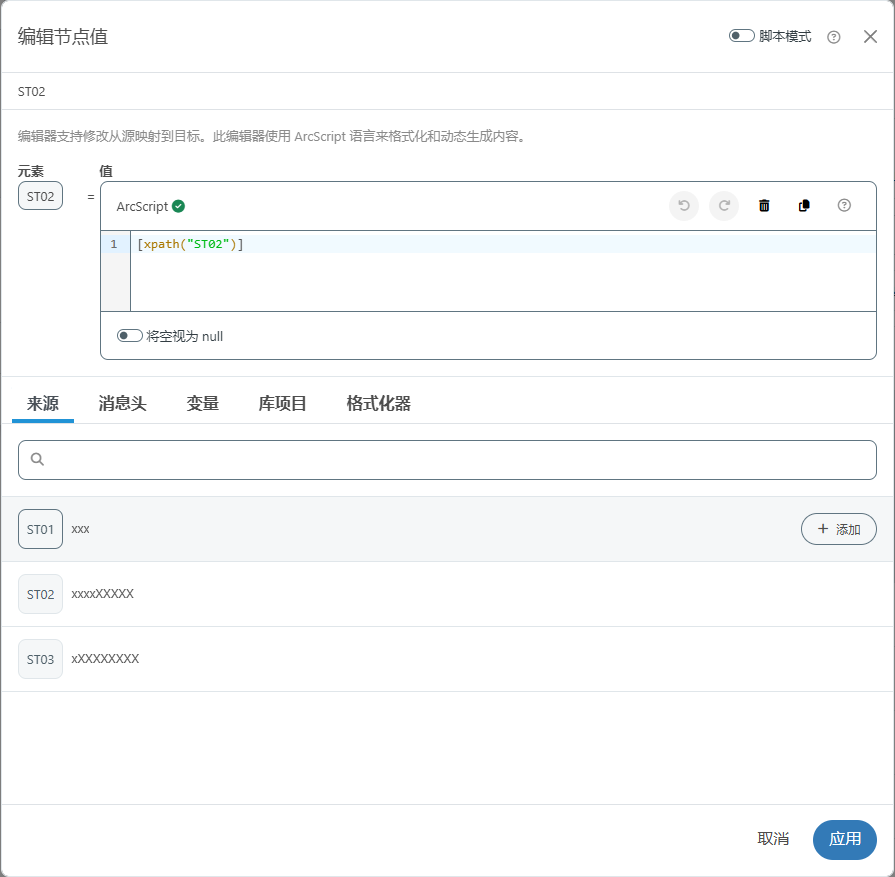Screen dimensions: 895x877
Task: Click the 应用 button
Action: point(844,839)
